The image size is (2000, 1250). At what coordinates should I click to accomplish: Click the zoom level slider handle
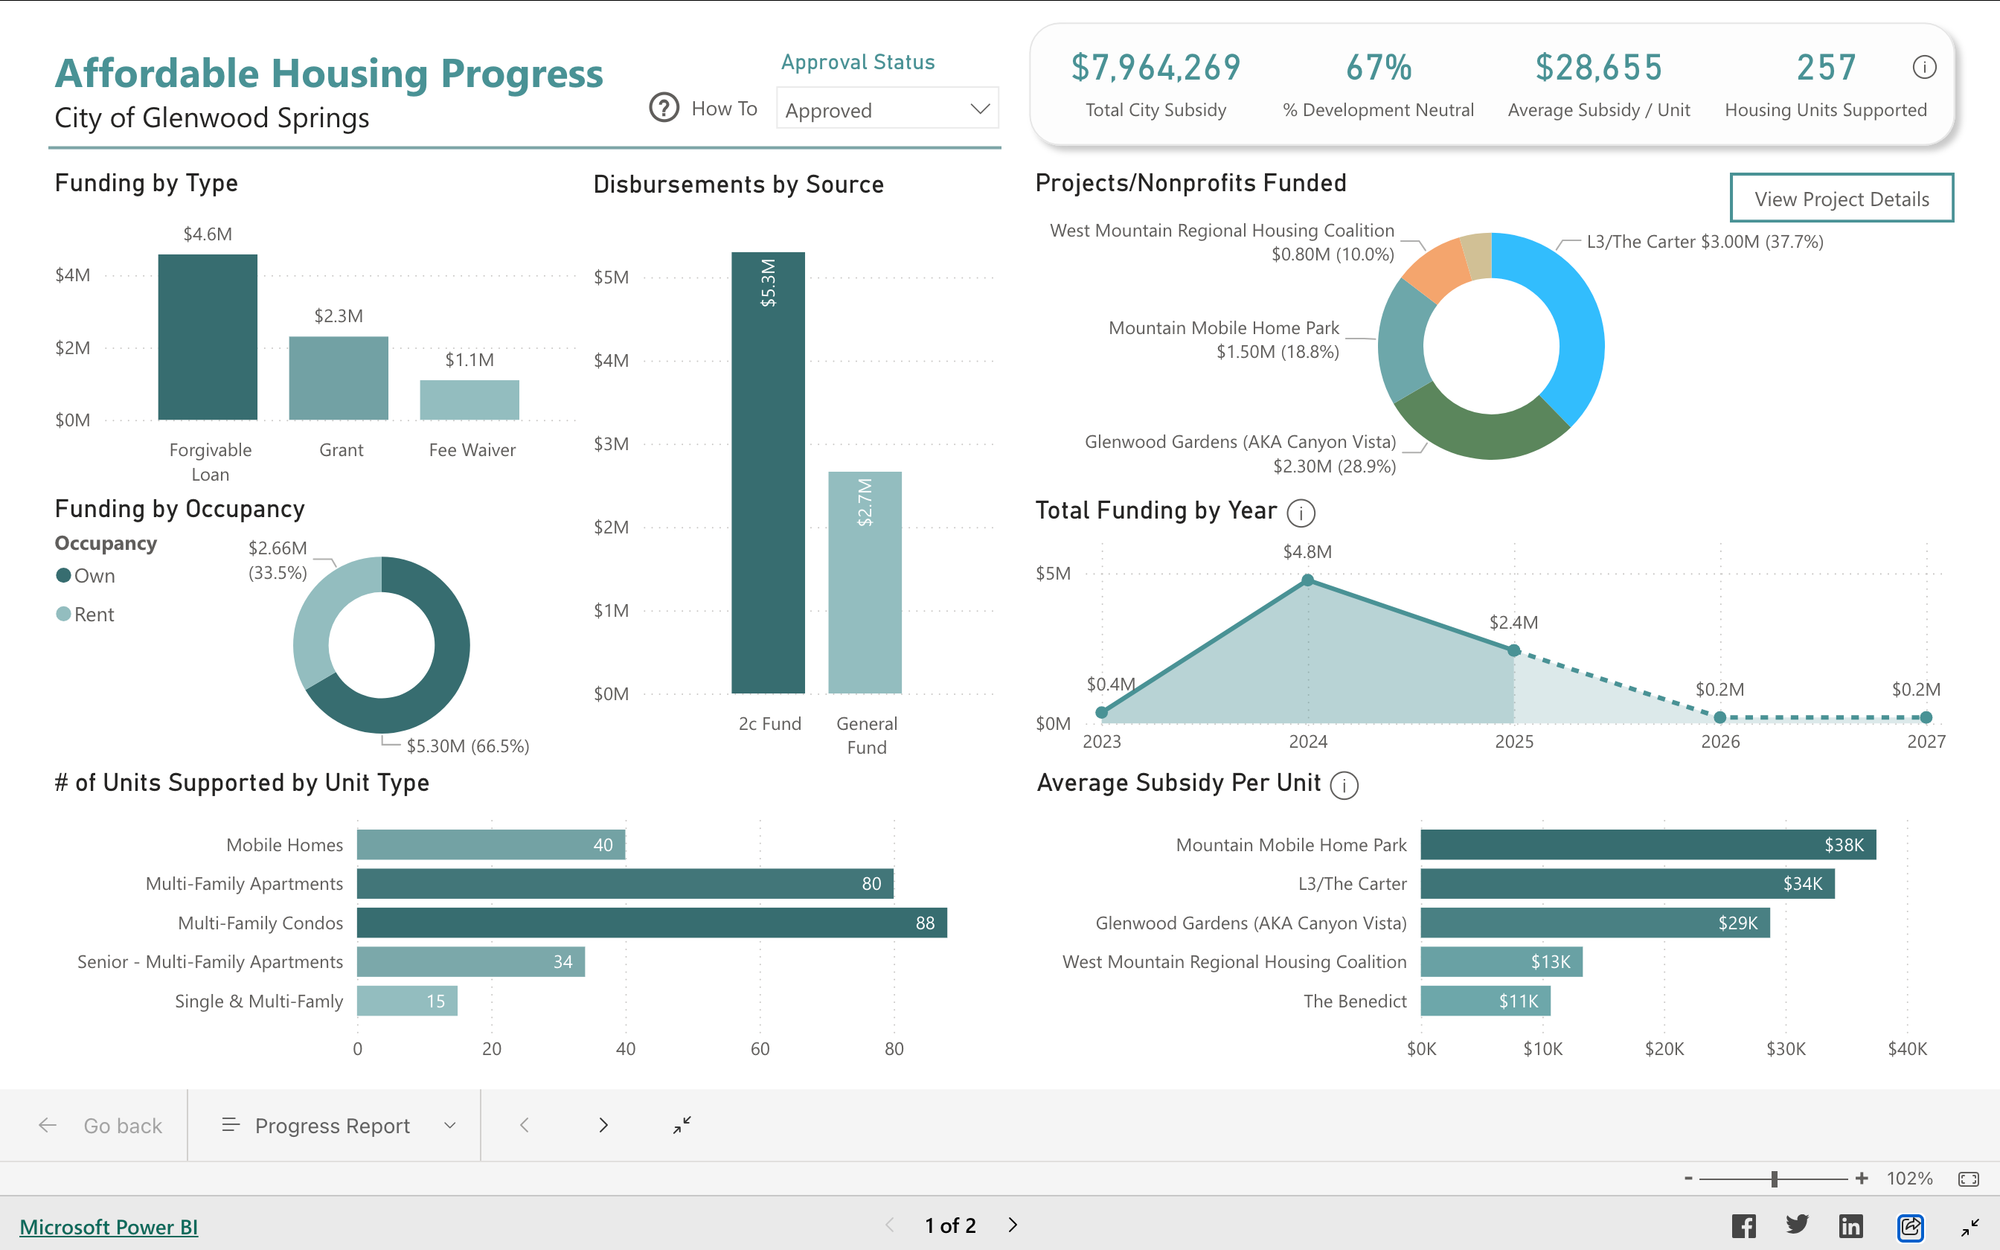click(1774, 1179)
